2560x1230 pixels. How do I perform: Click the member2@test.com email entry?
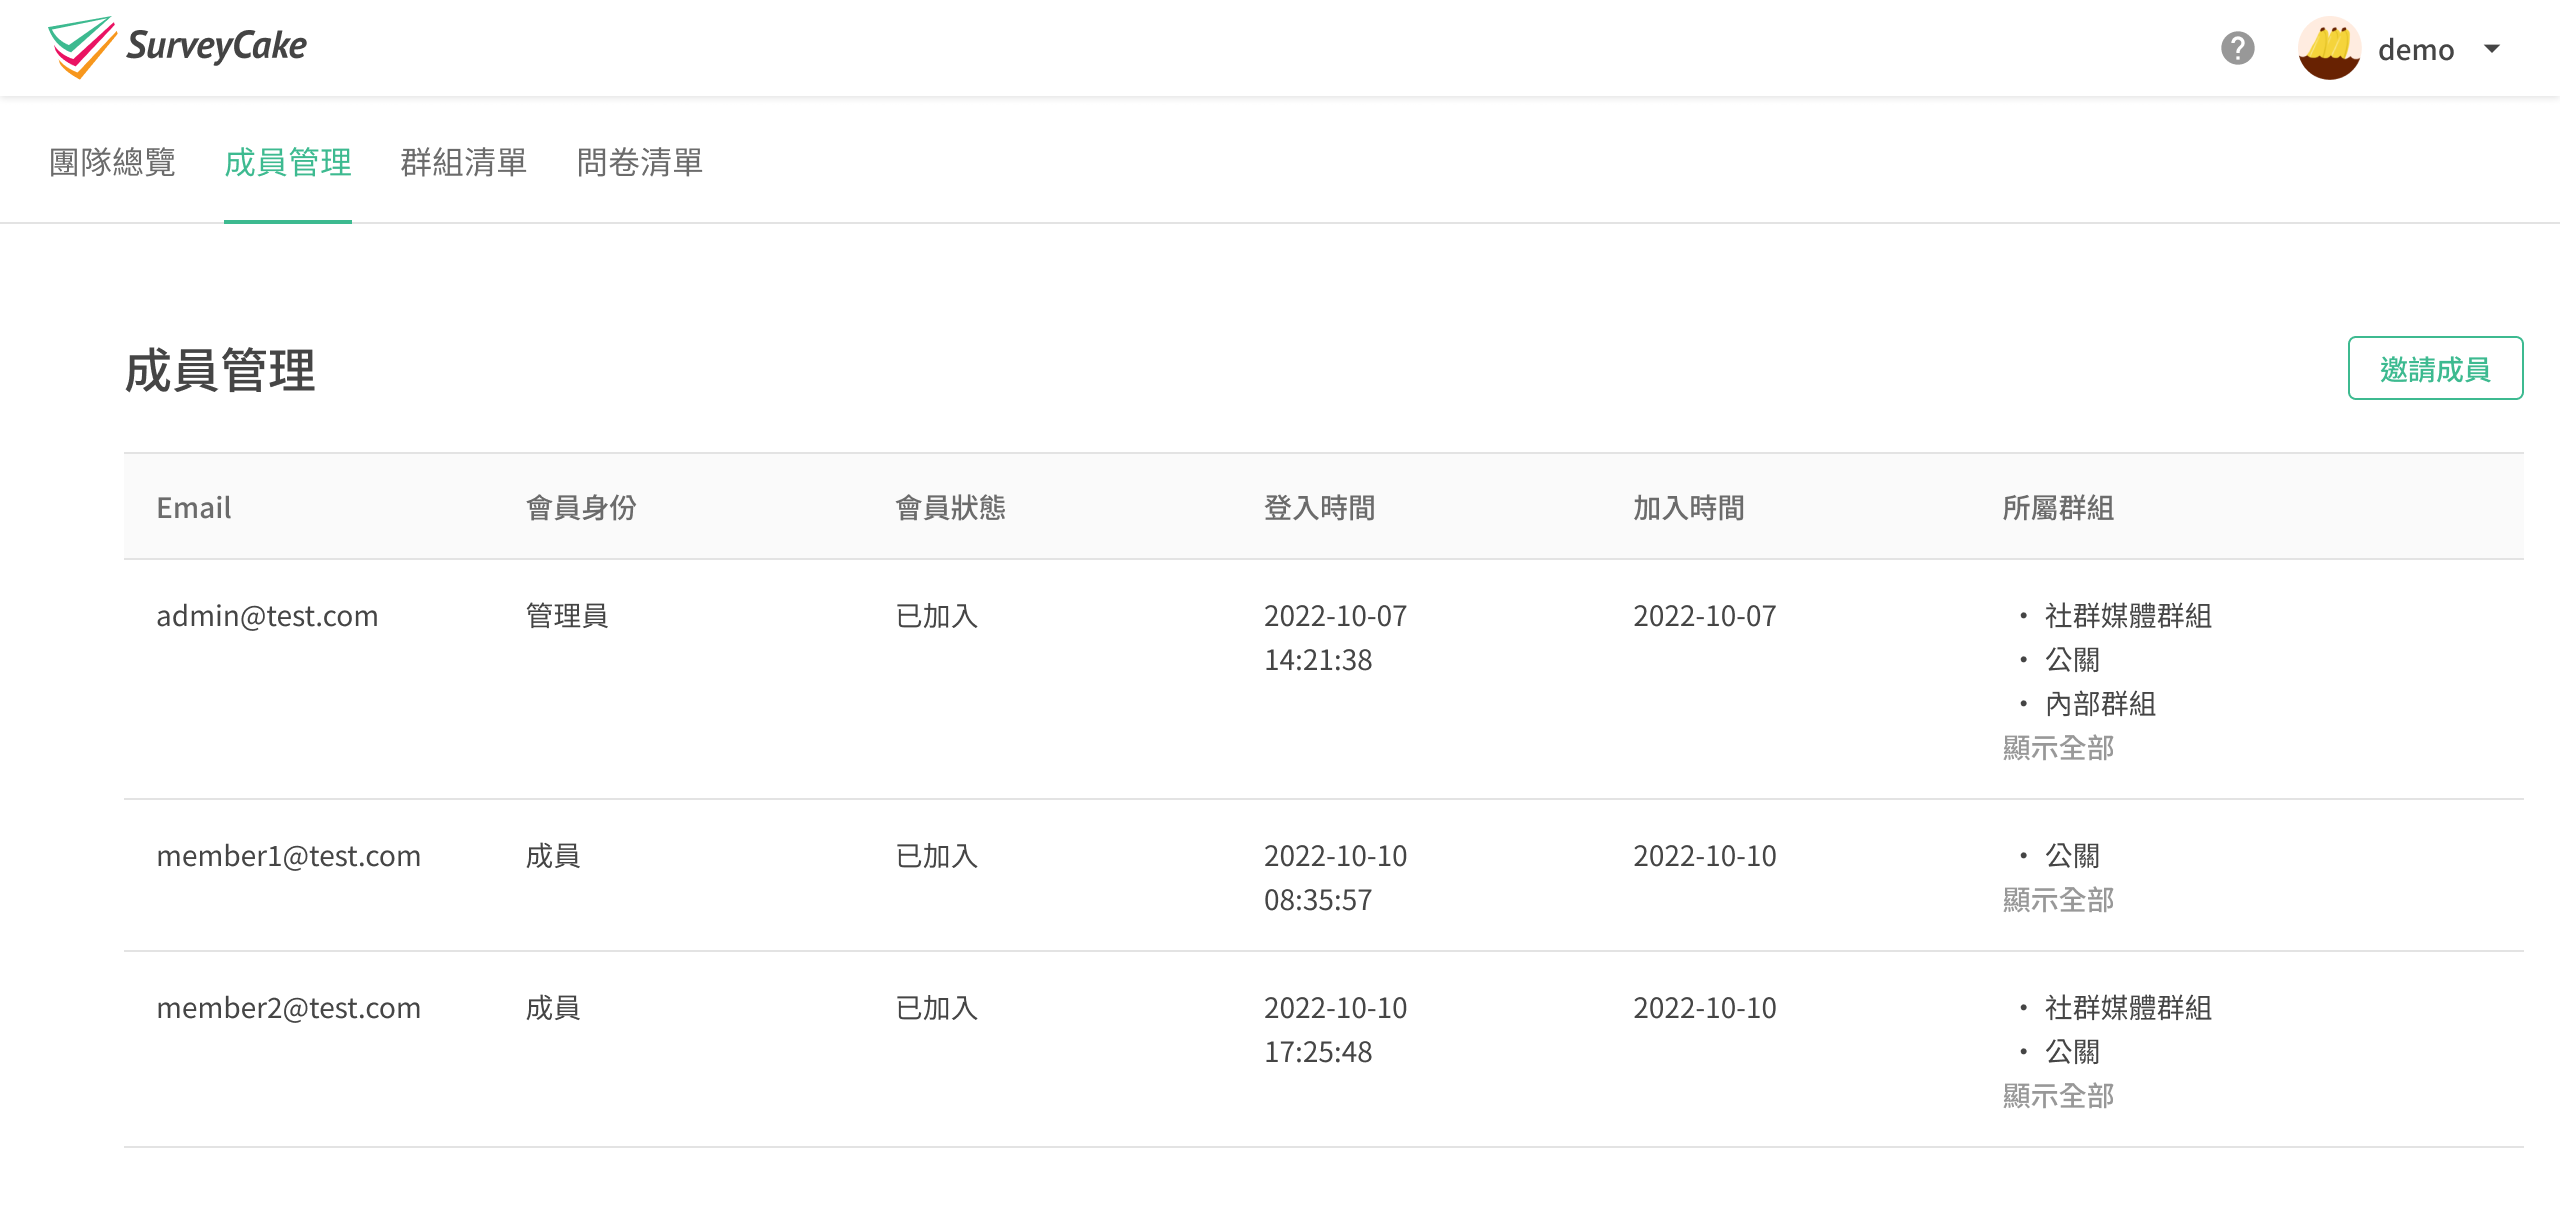tap(288, 1008)
